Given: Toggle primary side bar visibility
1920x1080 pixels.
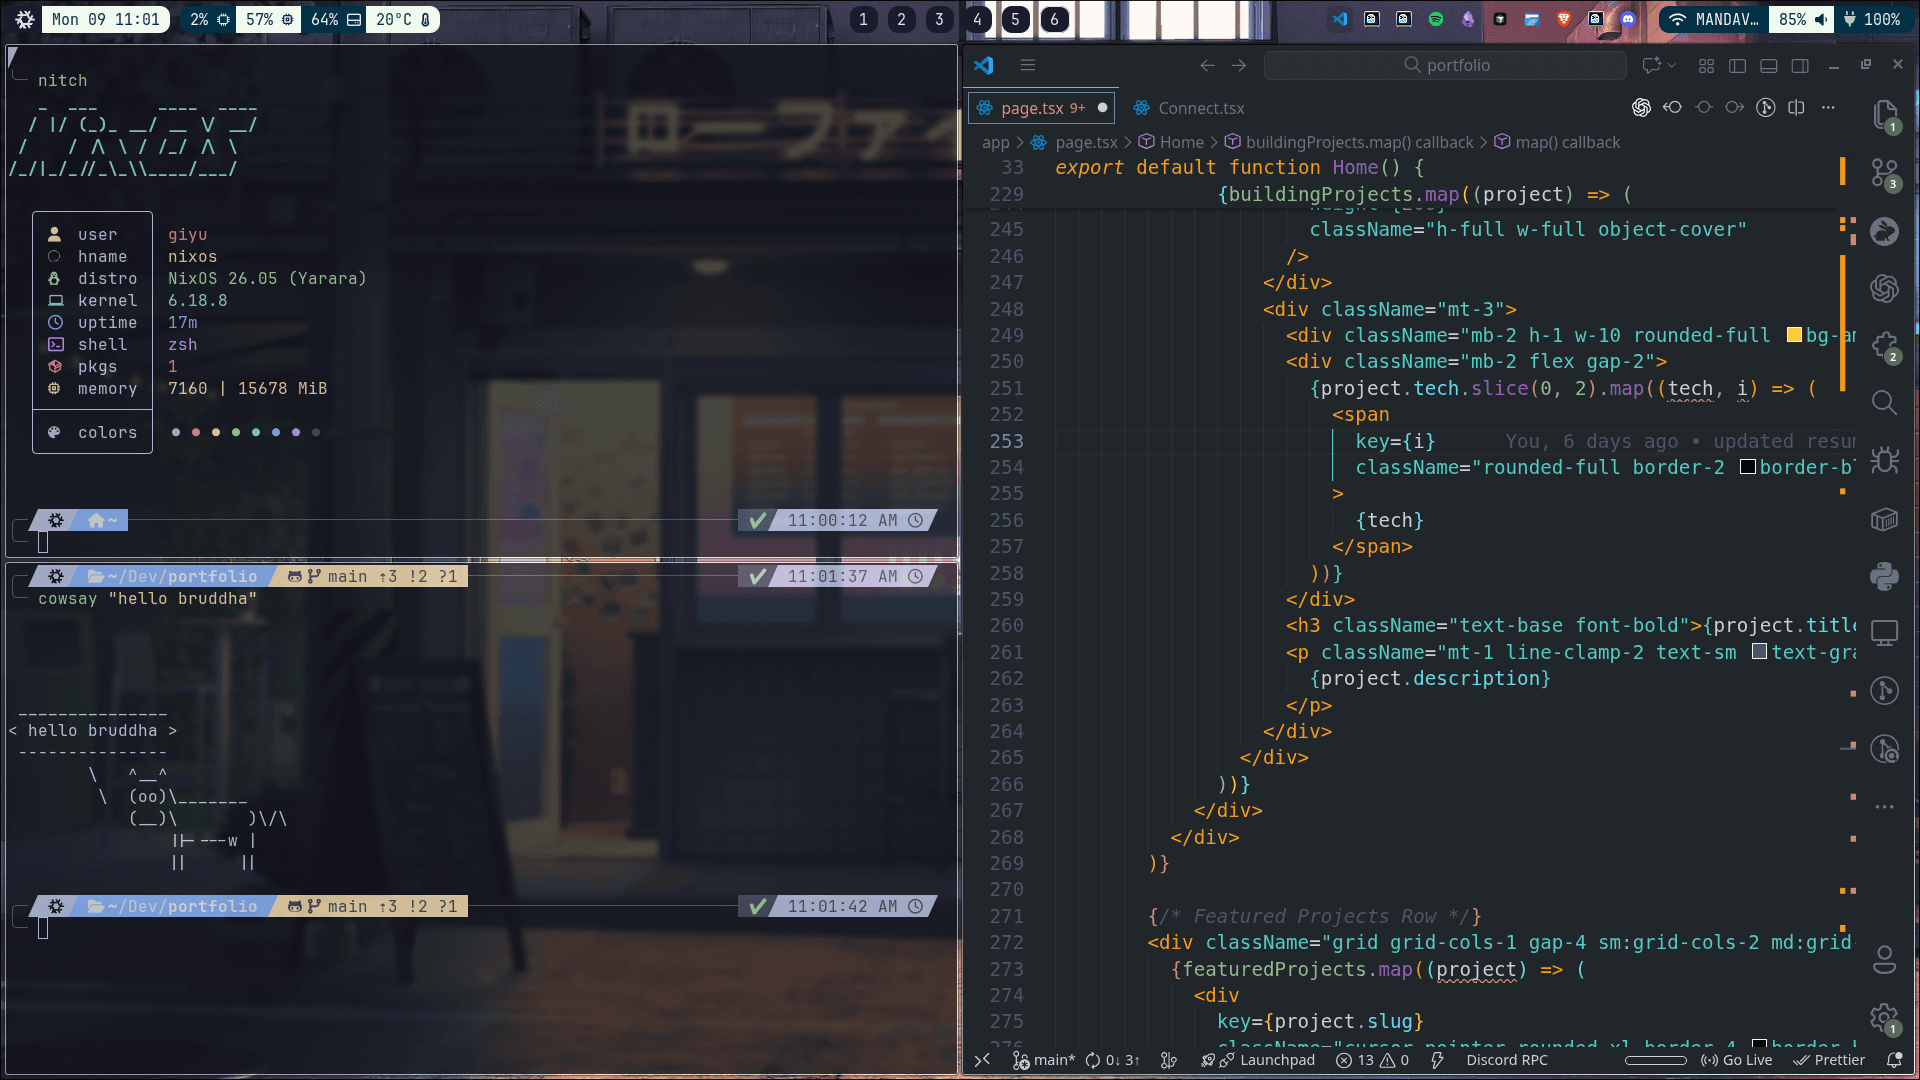Looking at the screenshot, I should pyautogui.click(x=1737, y=66).
